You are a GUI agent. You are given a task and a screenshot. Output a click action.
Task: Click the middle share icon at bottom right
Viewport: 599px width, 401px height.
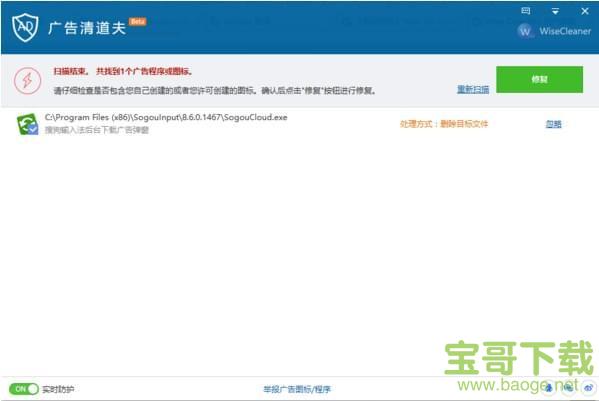click(568, 388)
